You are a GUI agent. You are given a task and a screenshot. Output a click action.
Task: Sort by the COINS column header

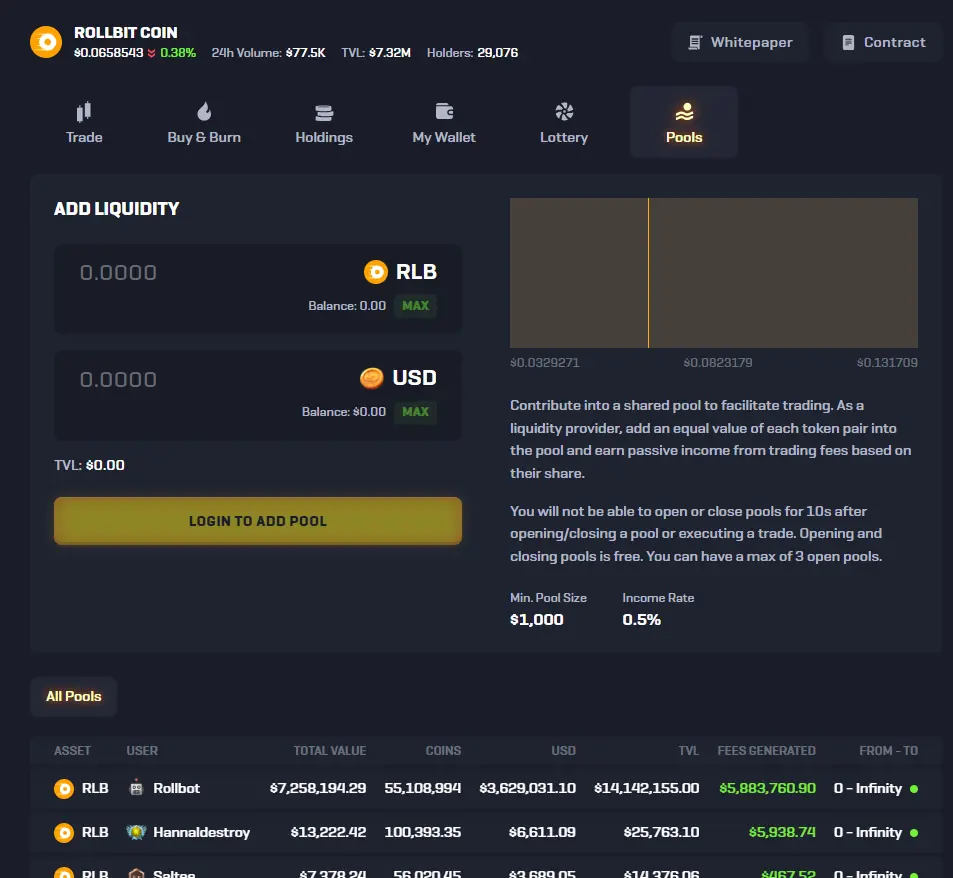[443, 751]
